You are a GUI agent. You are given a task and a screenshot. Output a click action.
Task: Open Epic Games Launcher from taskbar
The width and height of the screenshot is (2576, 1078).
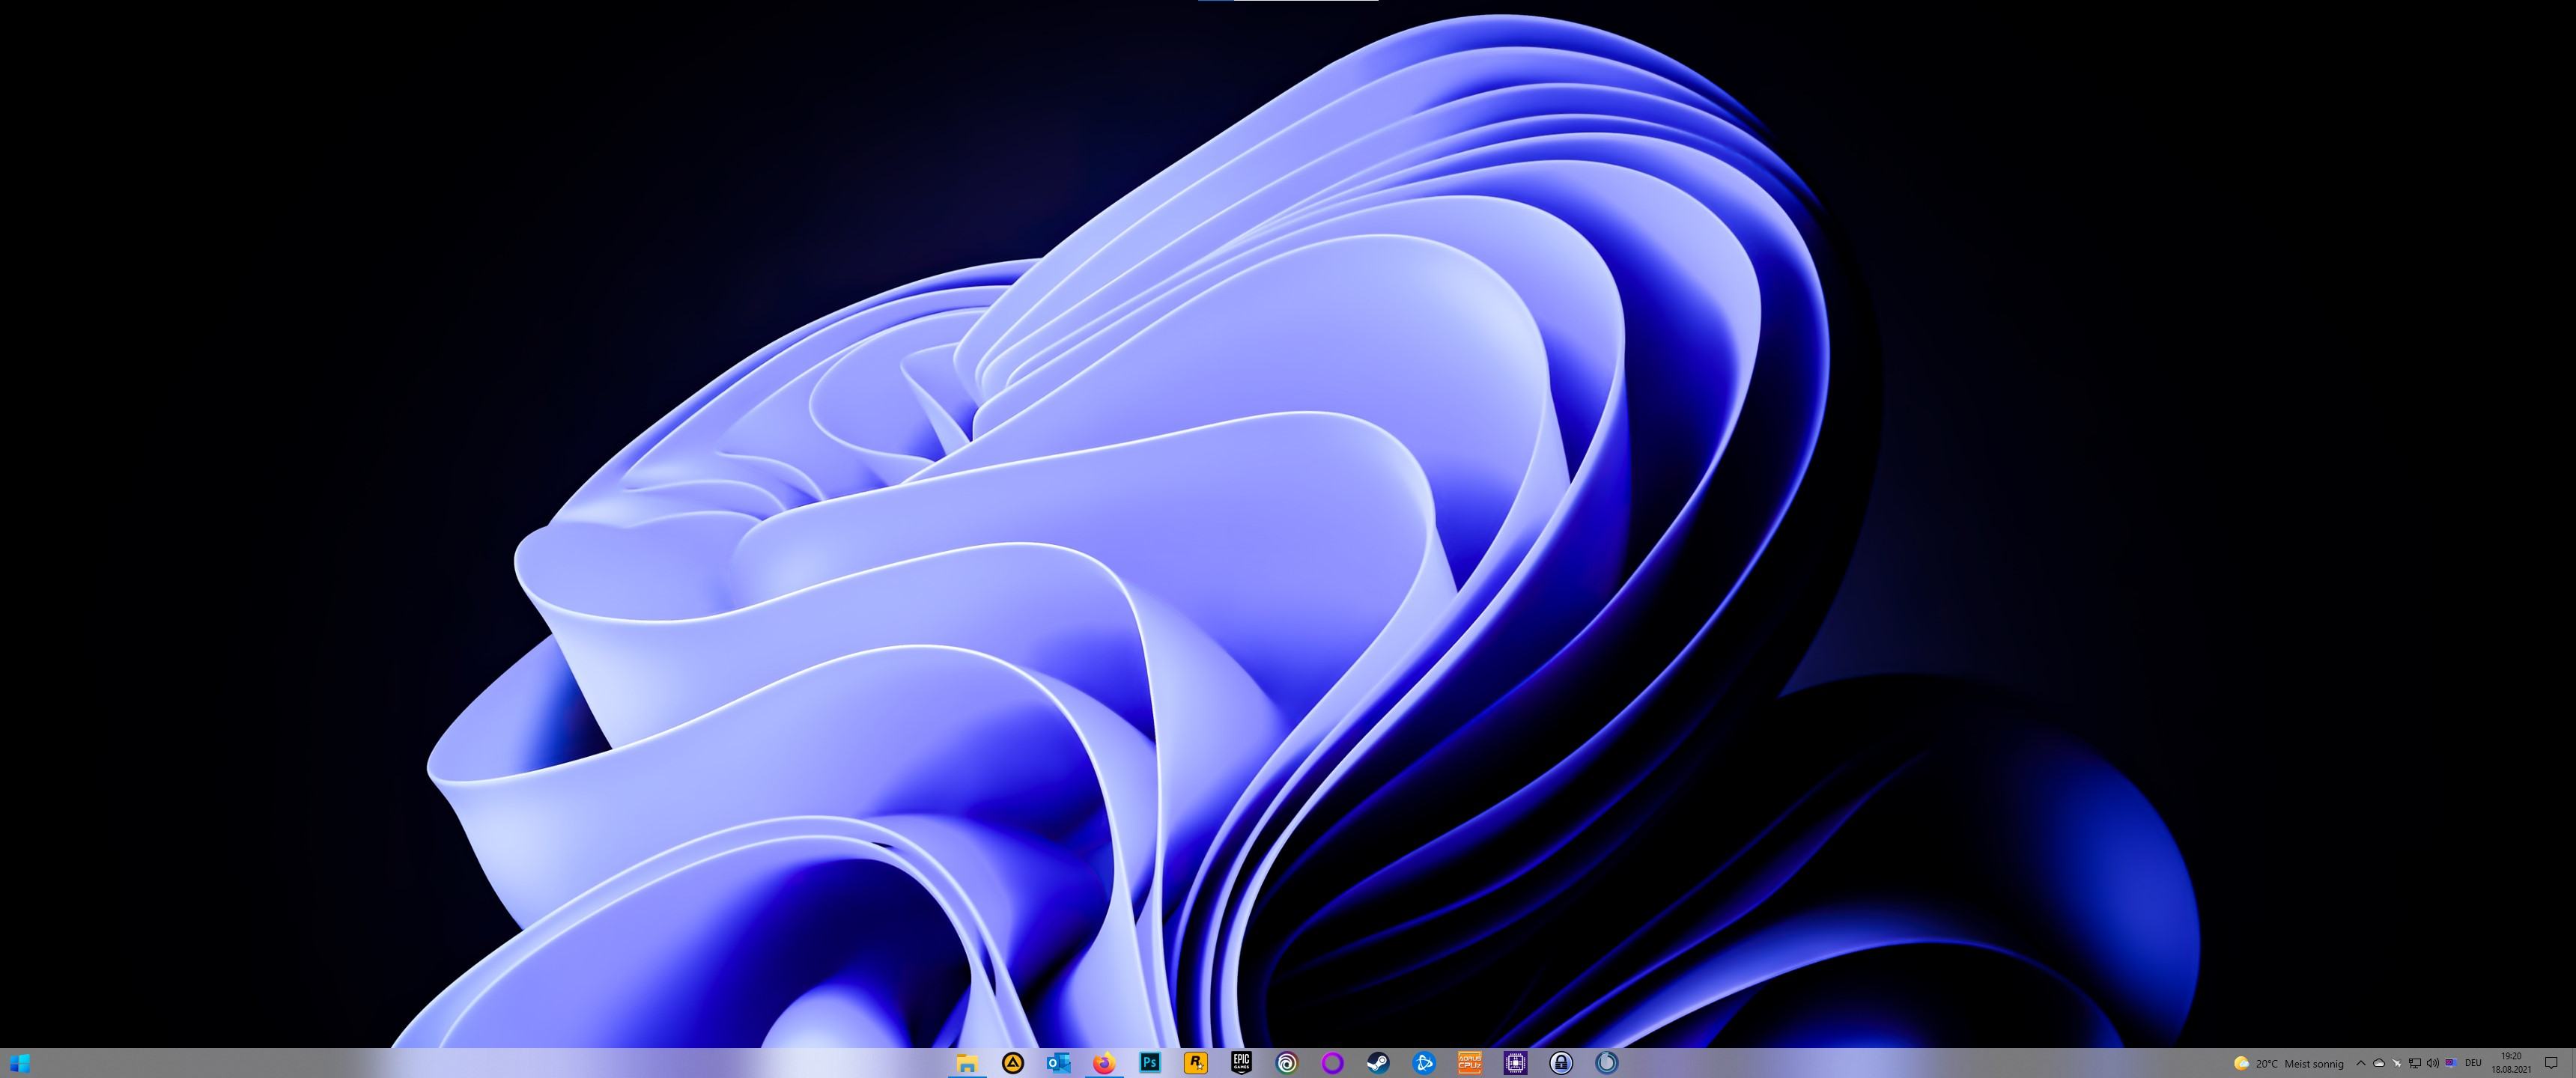click(x=1241, y=1063)
